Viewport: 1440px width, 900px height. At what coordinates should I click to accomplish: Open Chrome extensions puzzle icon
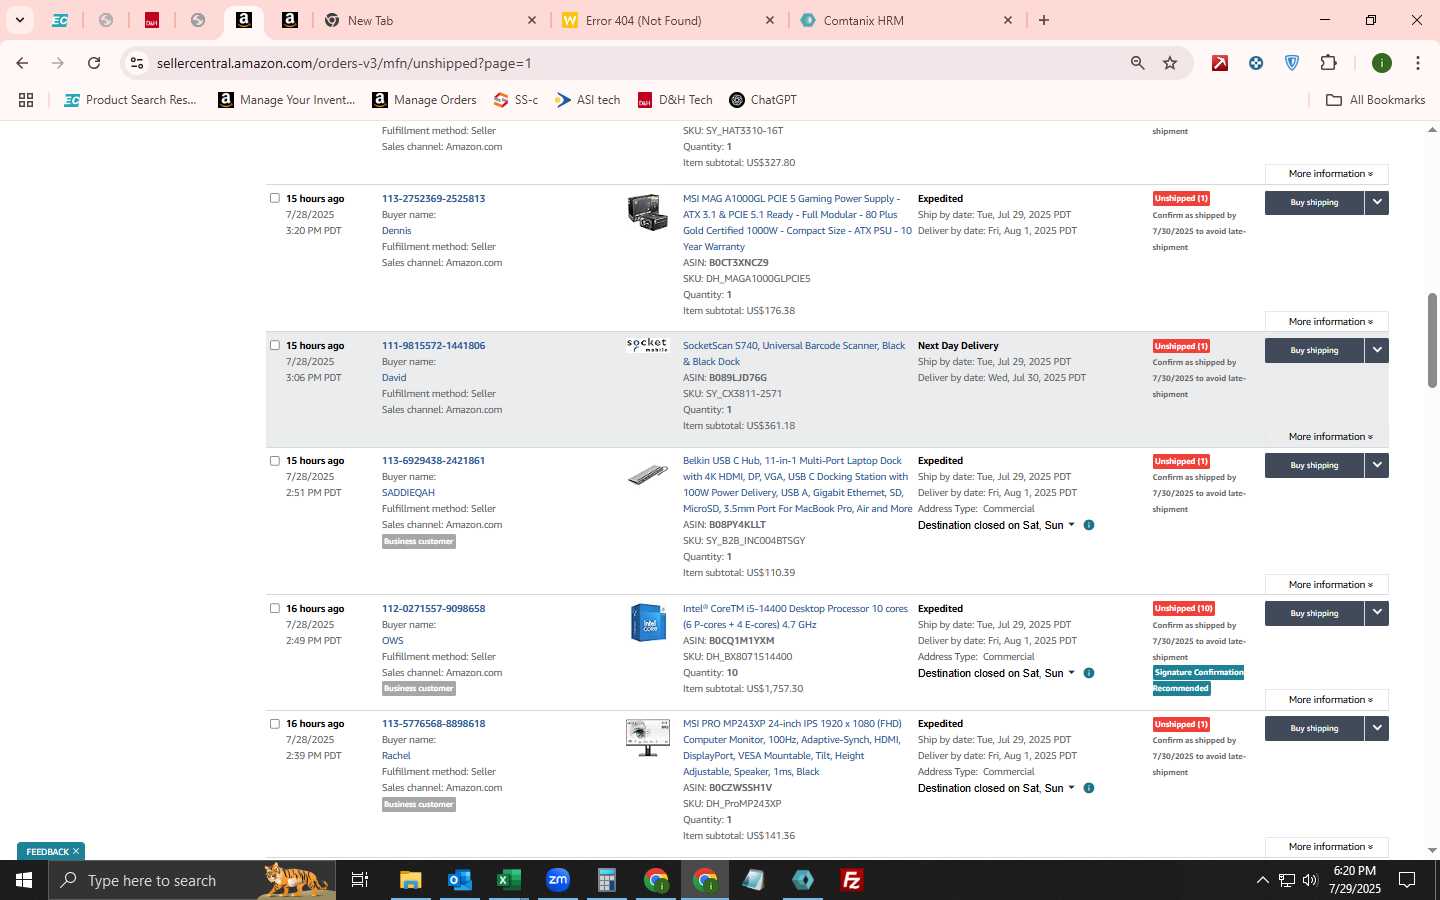(1328, 63)
